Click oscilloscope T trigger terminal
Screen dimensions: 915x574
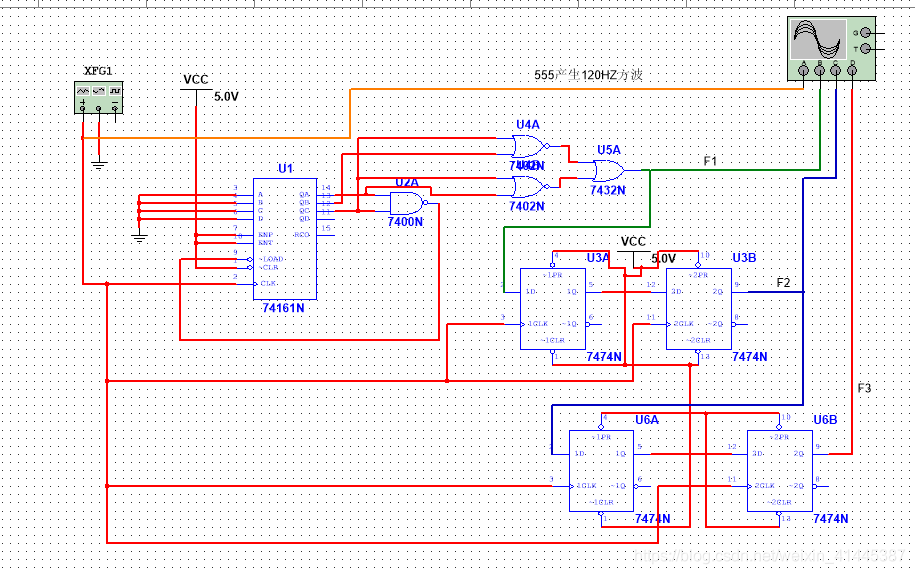click(866, 49)
